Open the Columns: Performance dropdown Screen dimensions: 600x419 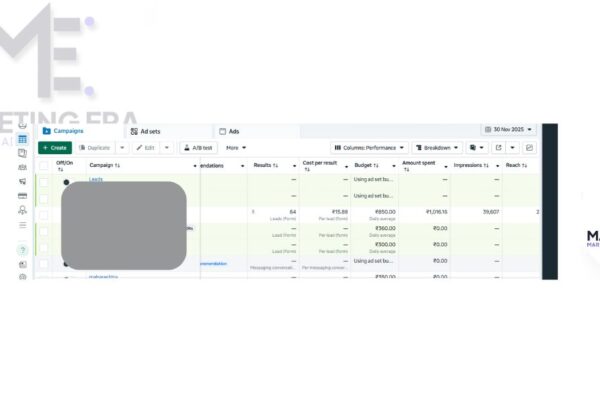click(x=369, y=148)
